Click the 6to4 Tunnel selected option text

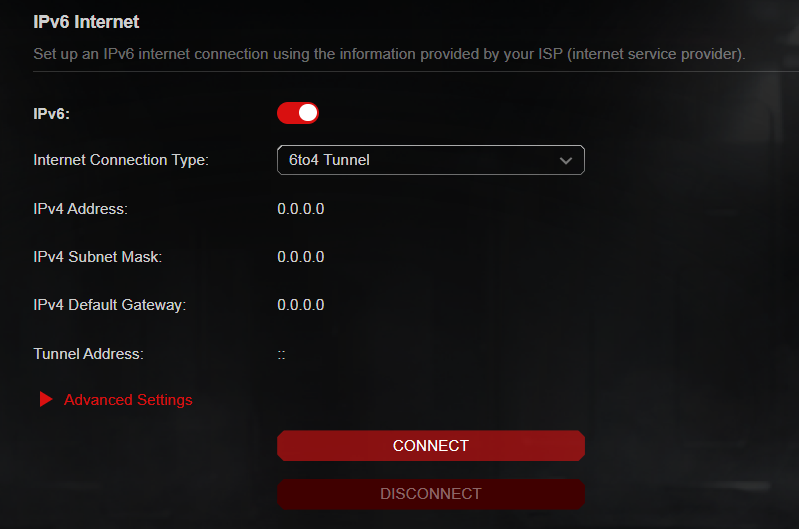328,160
